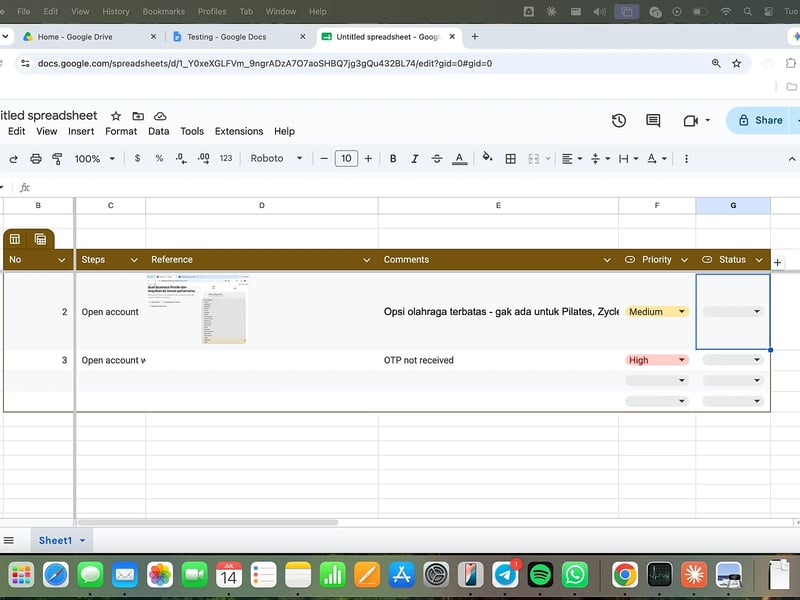
Task: Toggle strikethrough formatting
Action: (x=437, y=159)
